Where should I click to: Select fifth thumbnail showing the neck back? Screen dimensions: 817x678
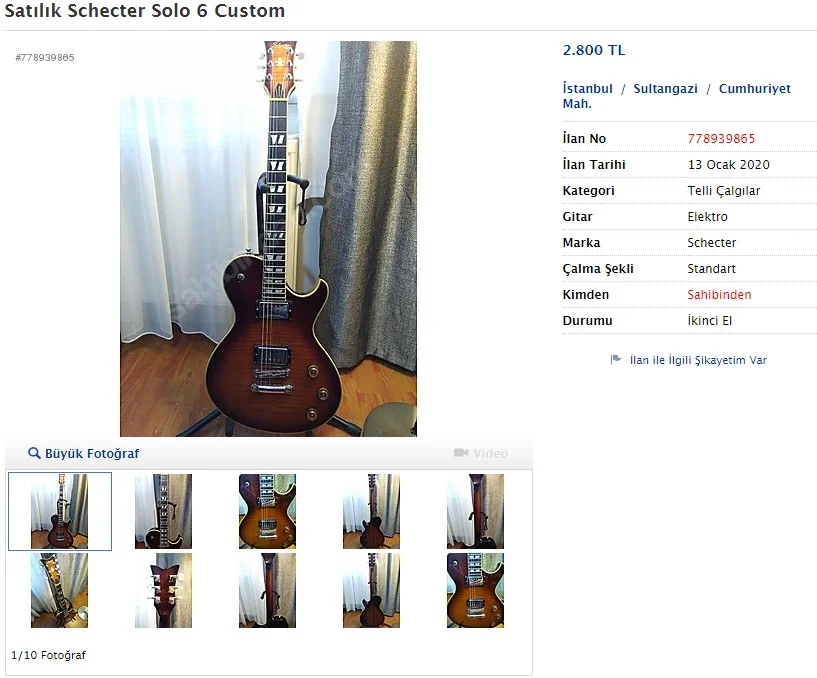[x=475, y=511]
